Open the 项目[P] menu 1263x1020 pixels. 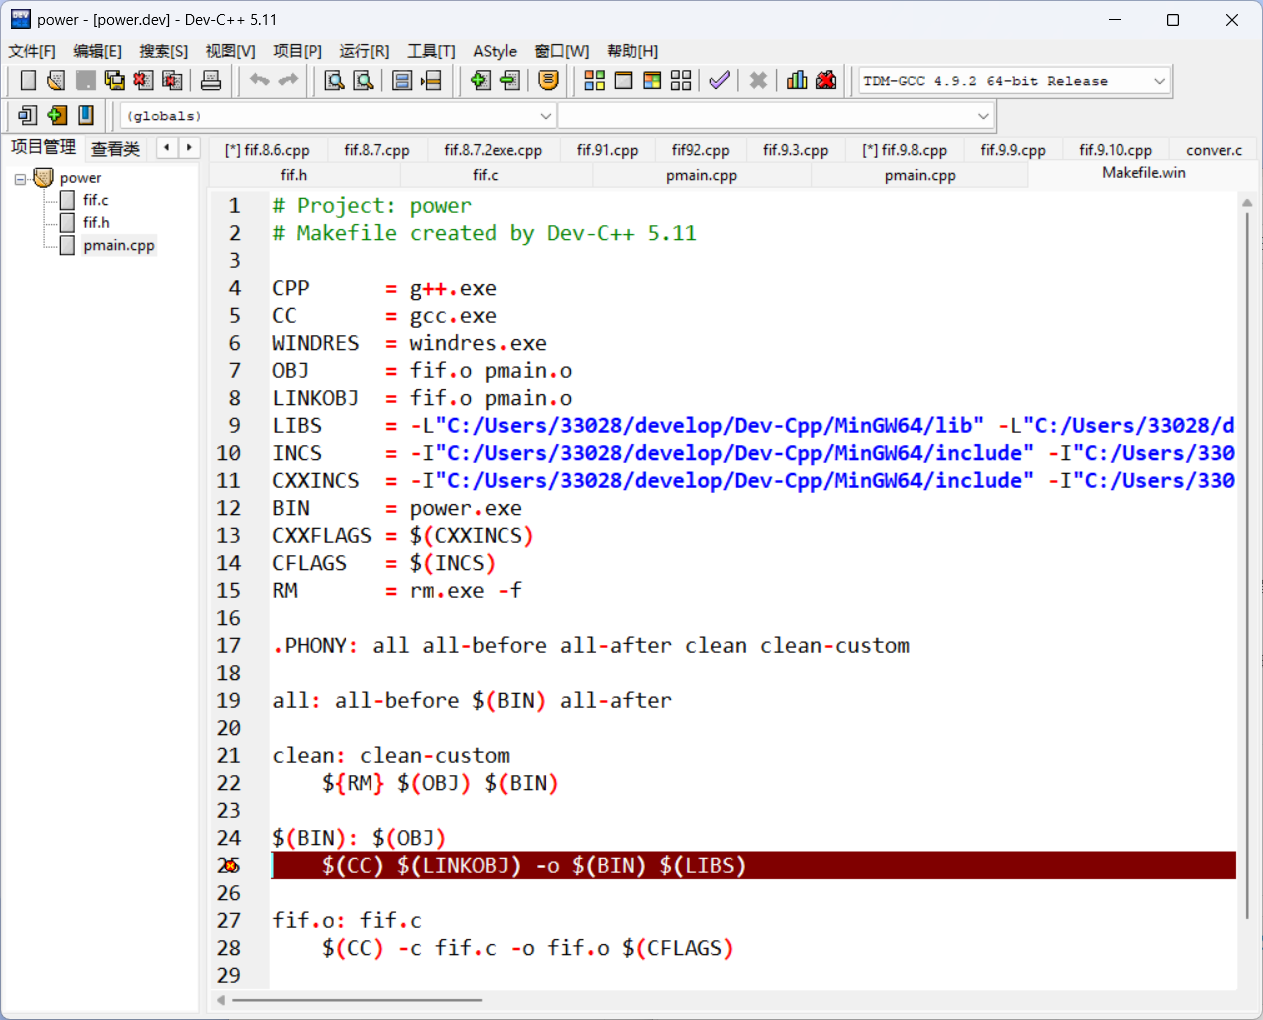[297, 51]
